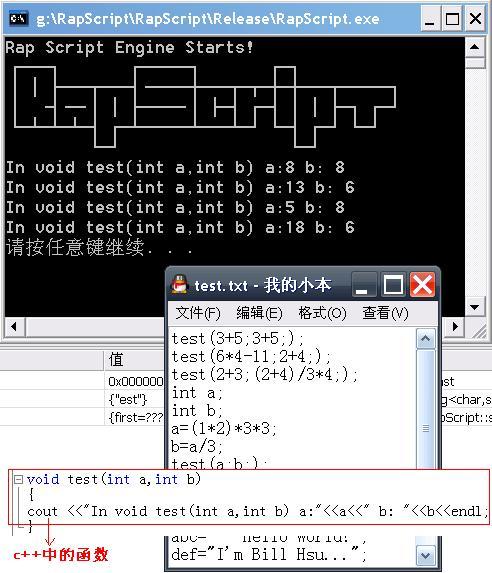Open the 格式(O) menu
Screen dimensions: 492x573
(x=322, y=314)
